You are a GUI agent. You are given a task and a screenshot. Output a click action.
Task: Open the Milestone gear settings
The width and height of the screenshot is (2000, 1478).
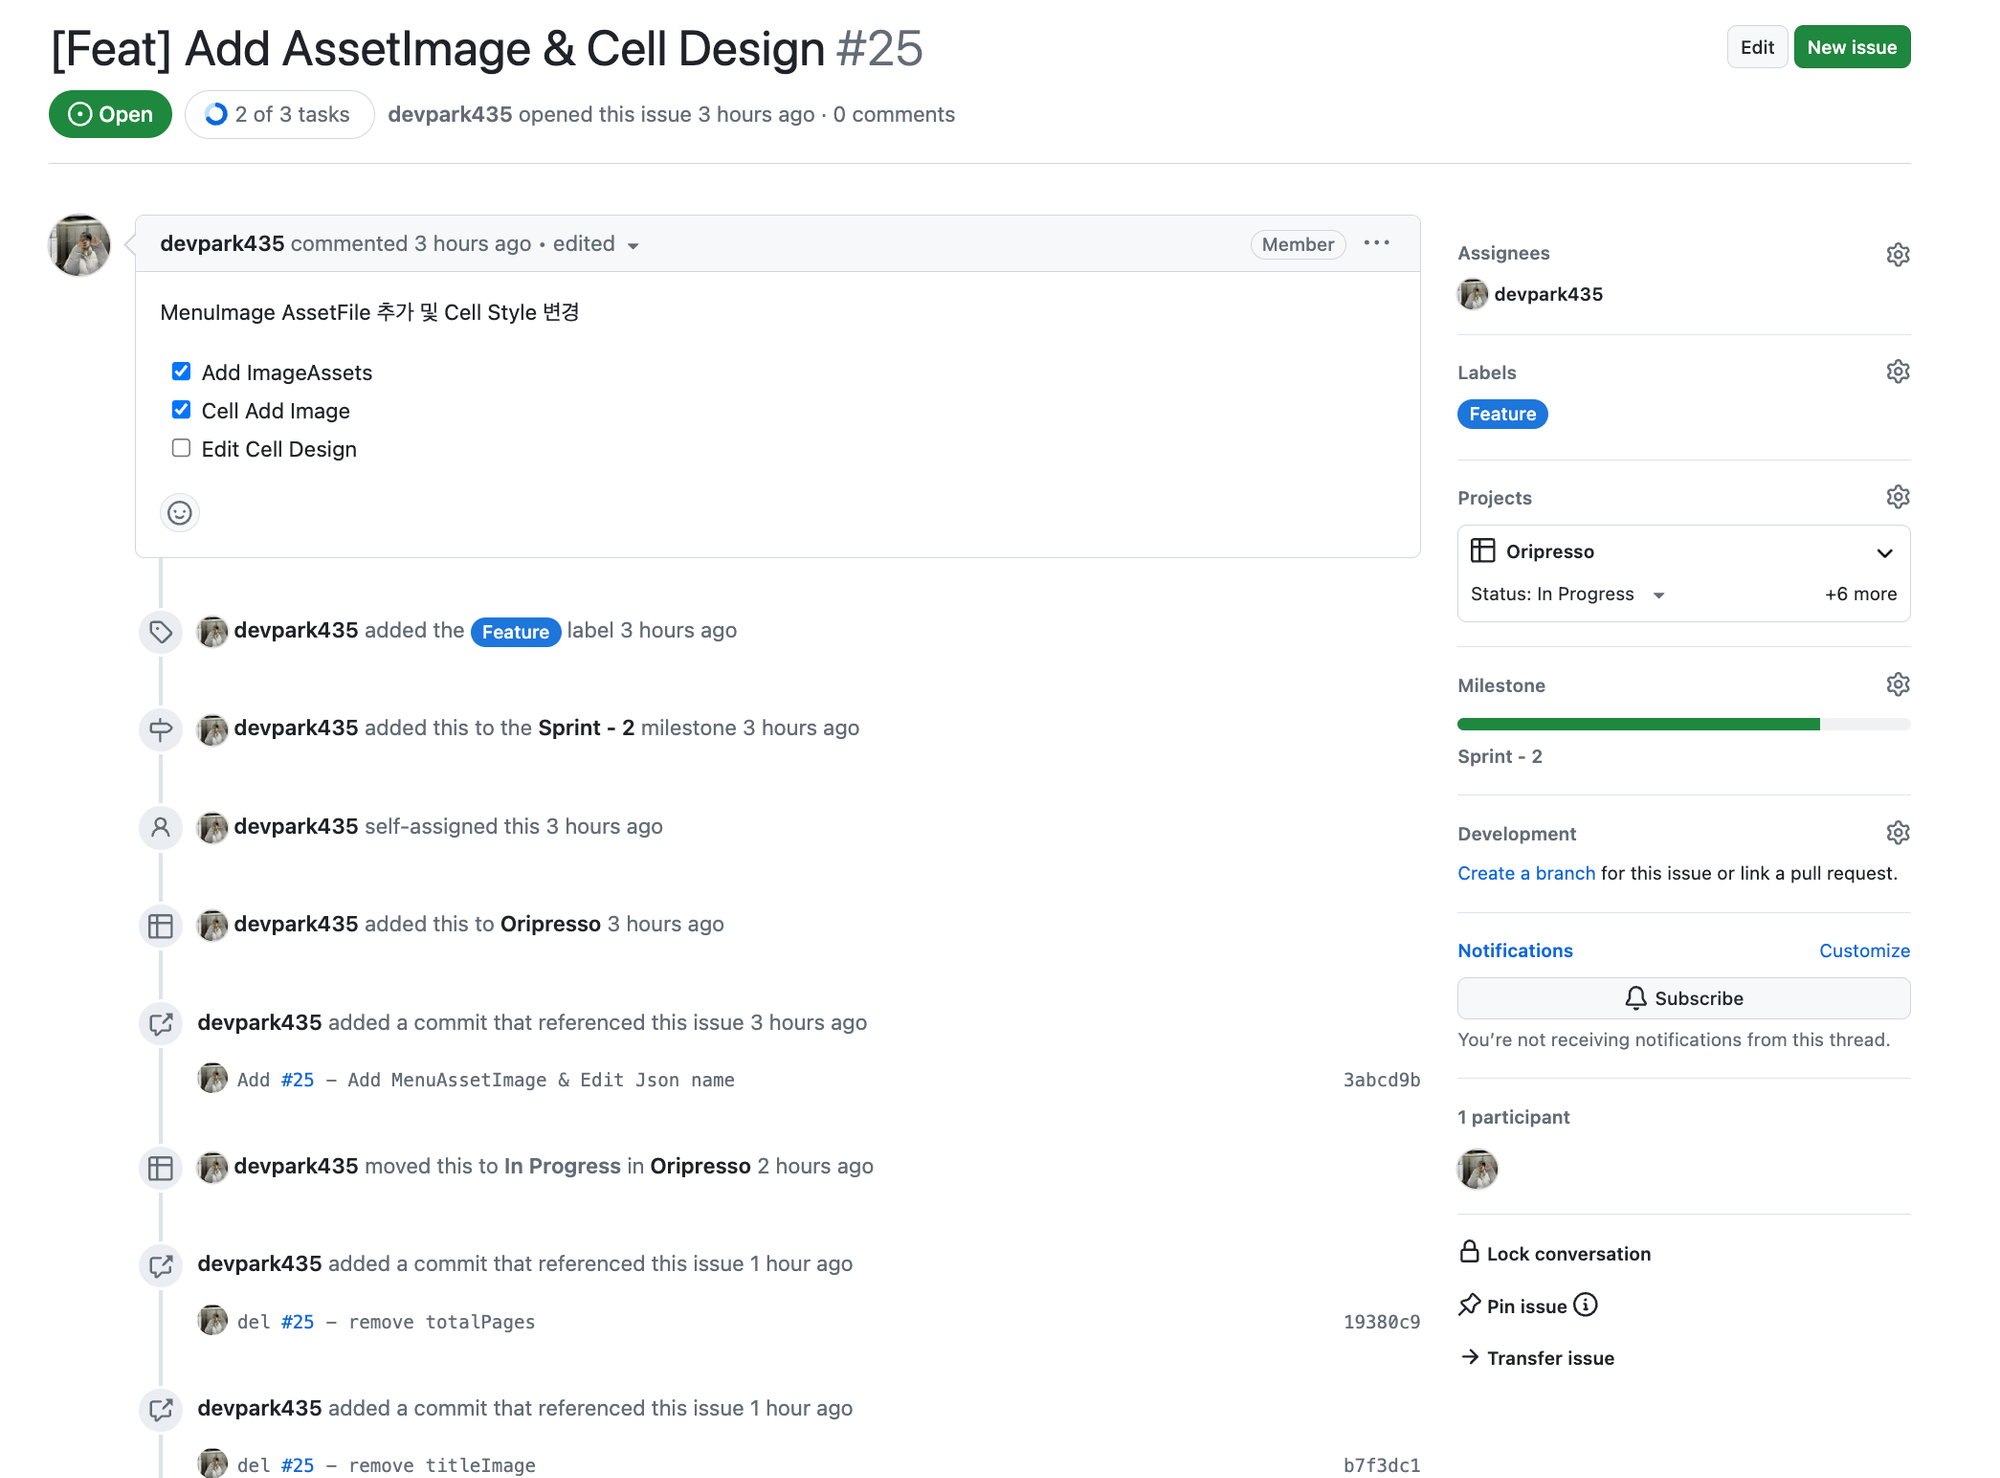click(x=1897, y=685)
